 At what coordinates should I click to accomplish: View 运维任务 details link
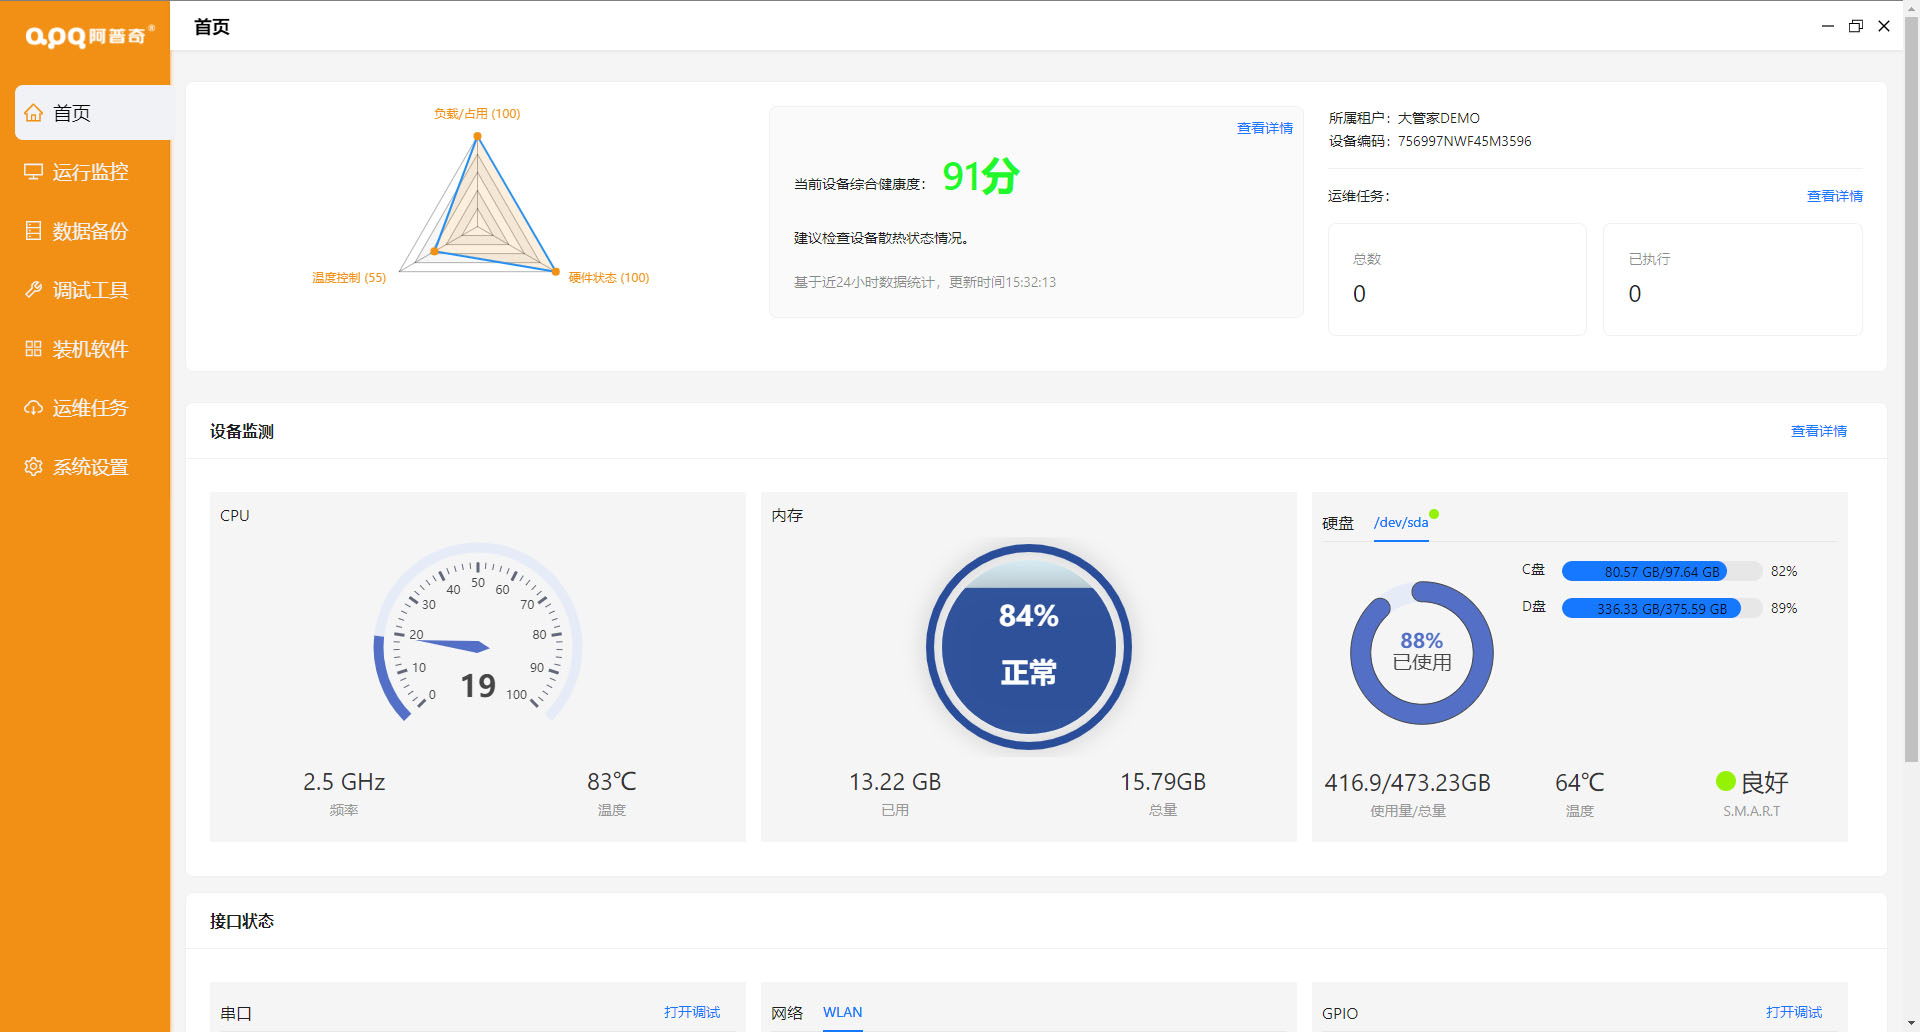1834,196
